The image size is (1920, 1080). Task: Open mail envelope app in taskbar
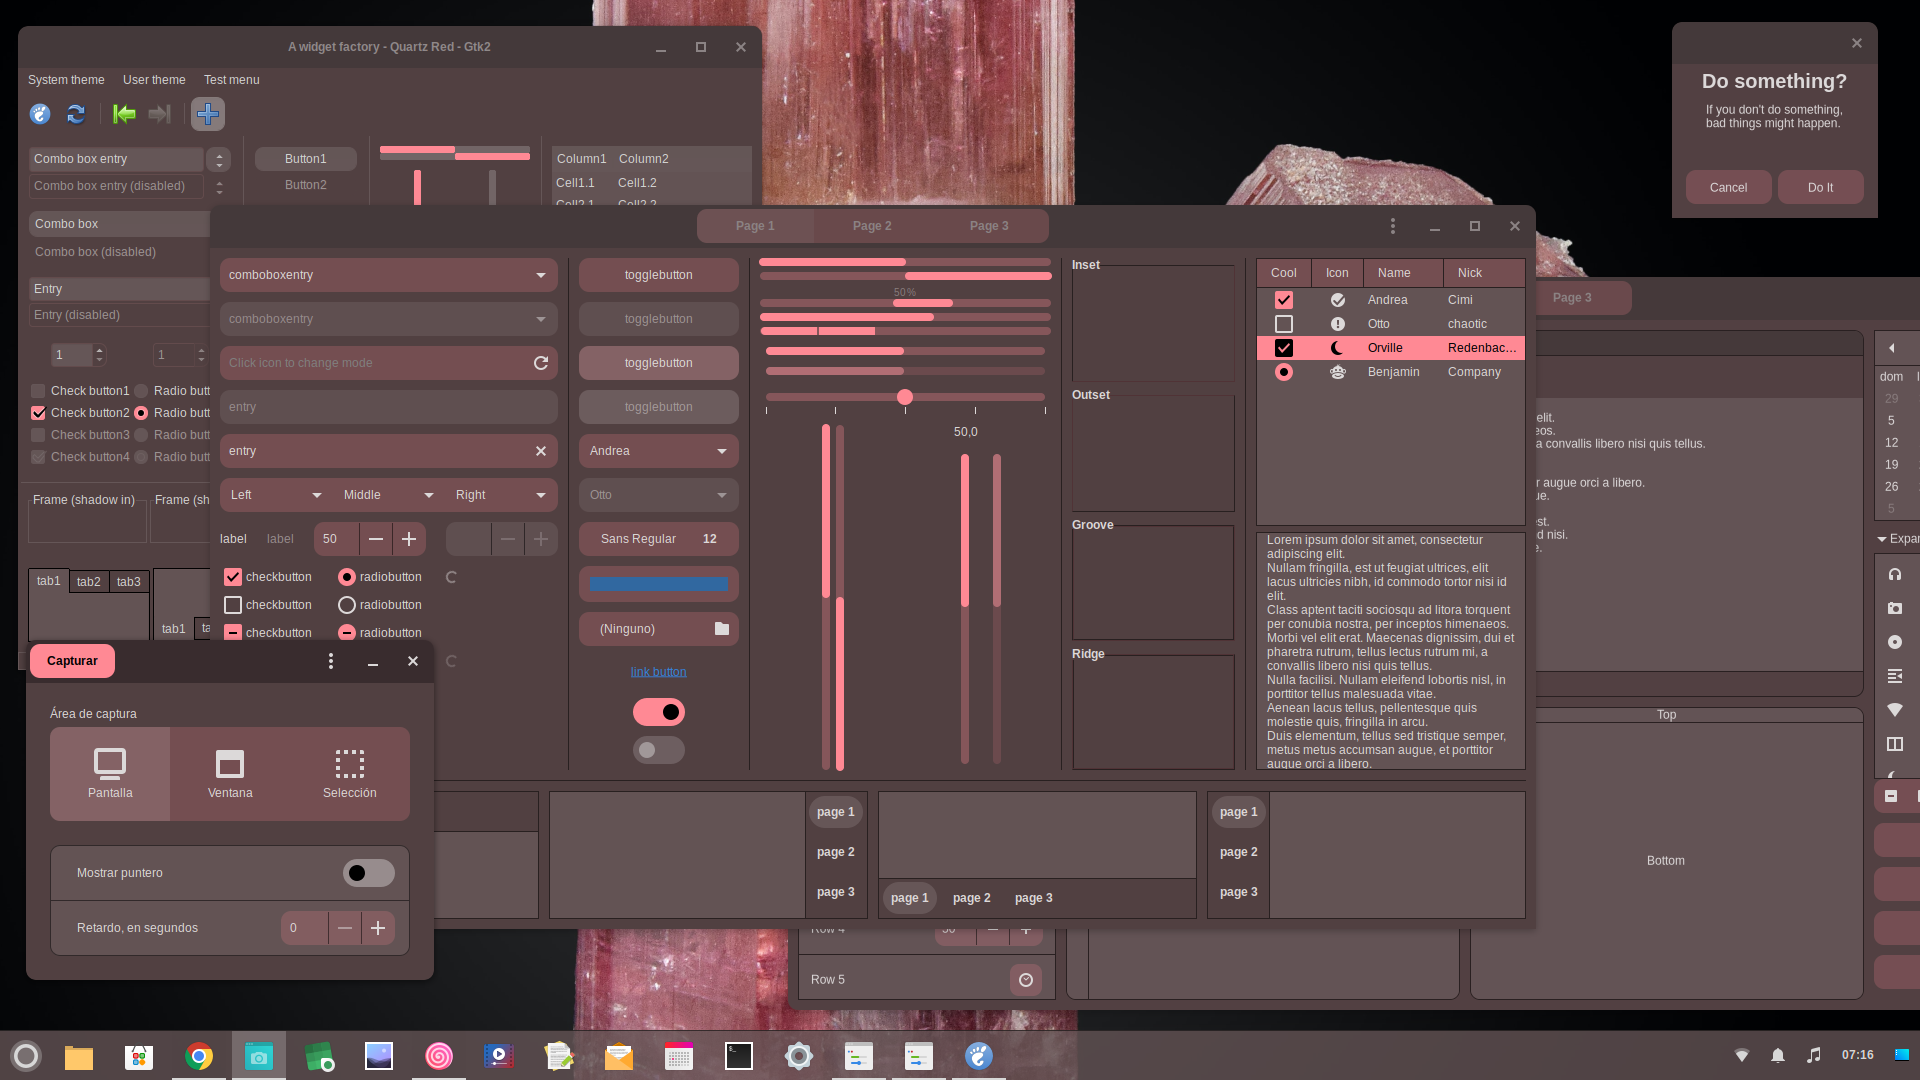point(619,1056)
